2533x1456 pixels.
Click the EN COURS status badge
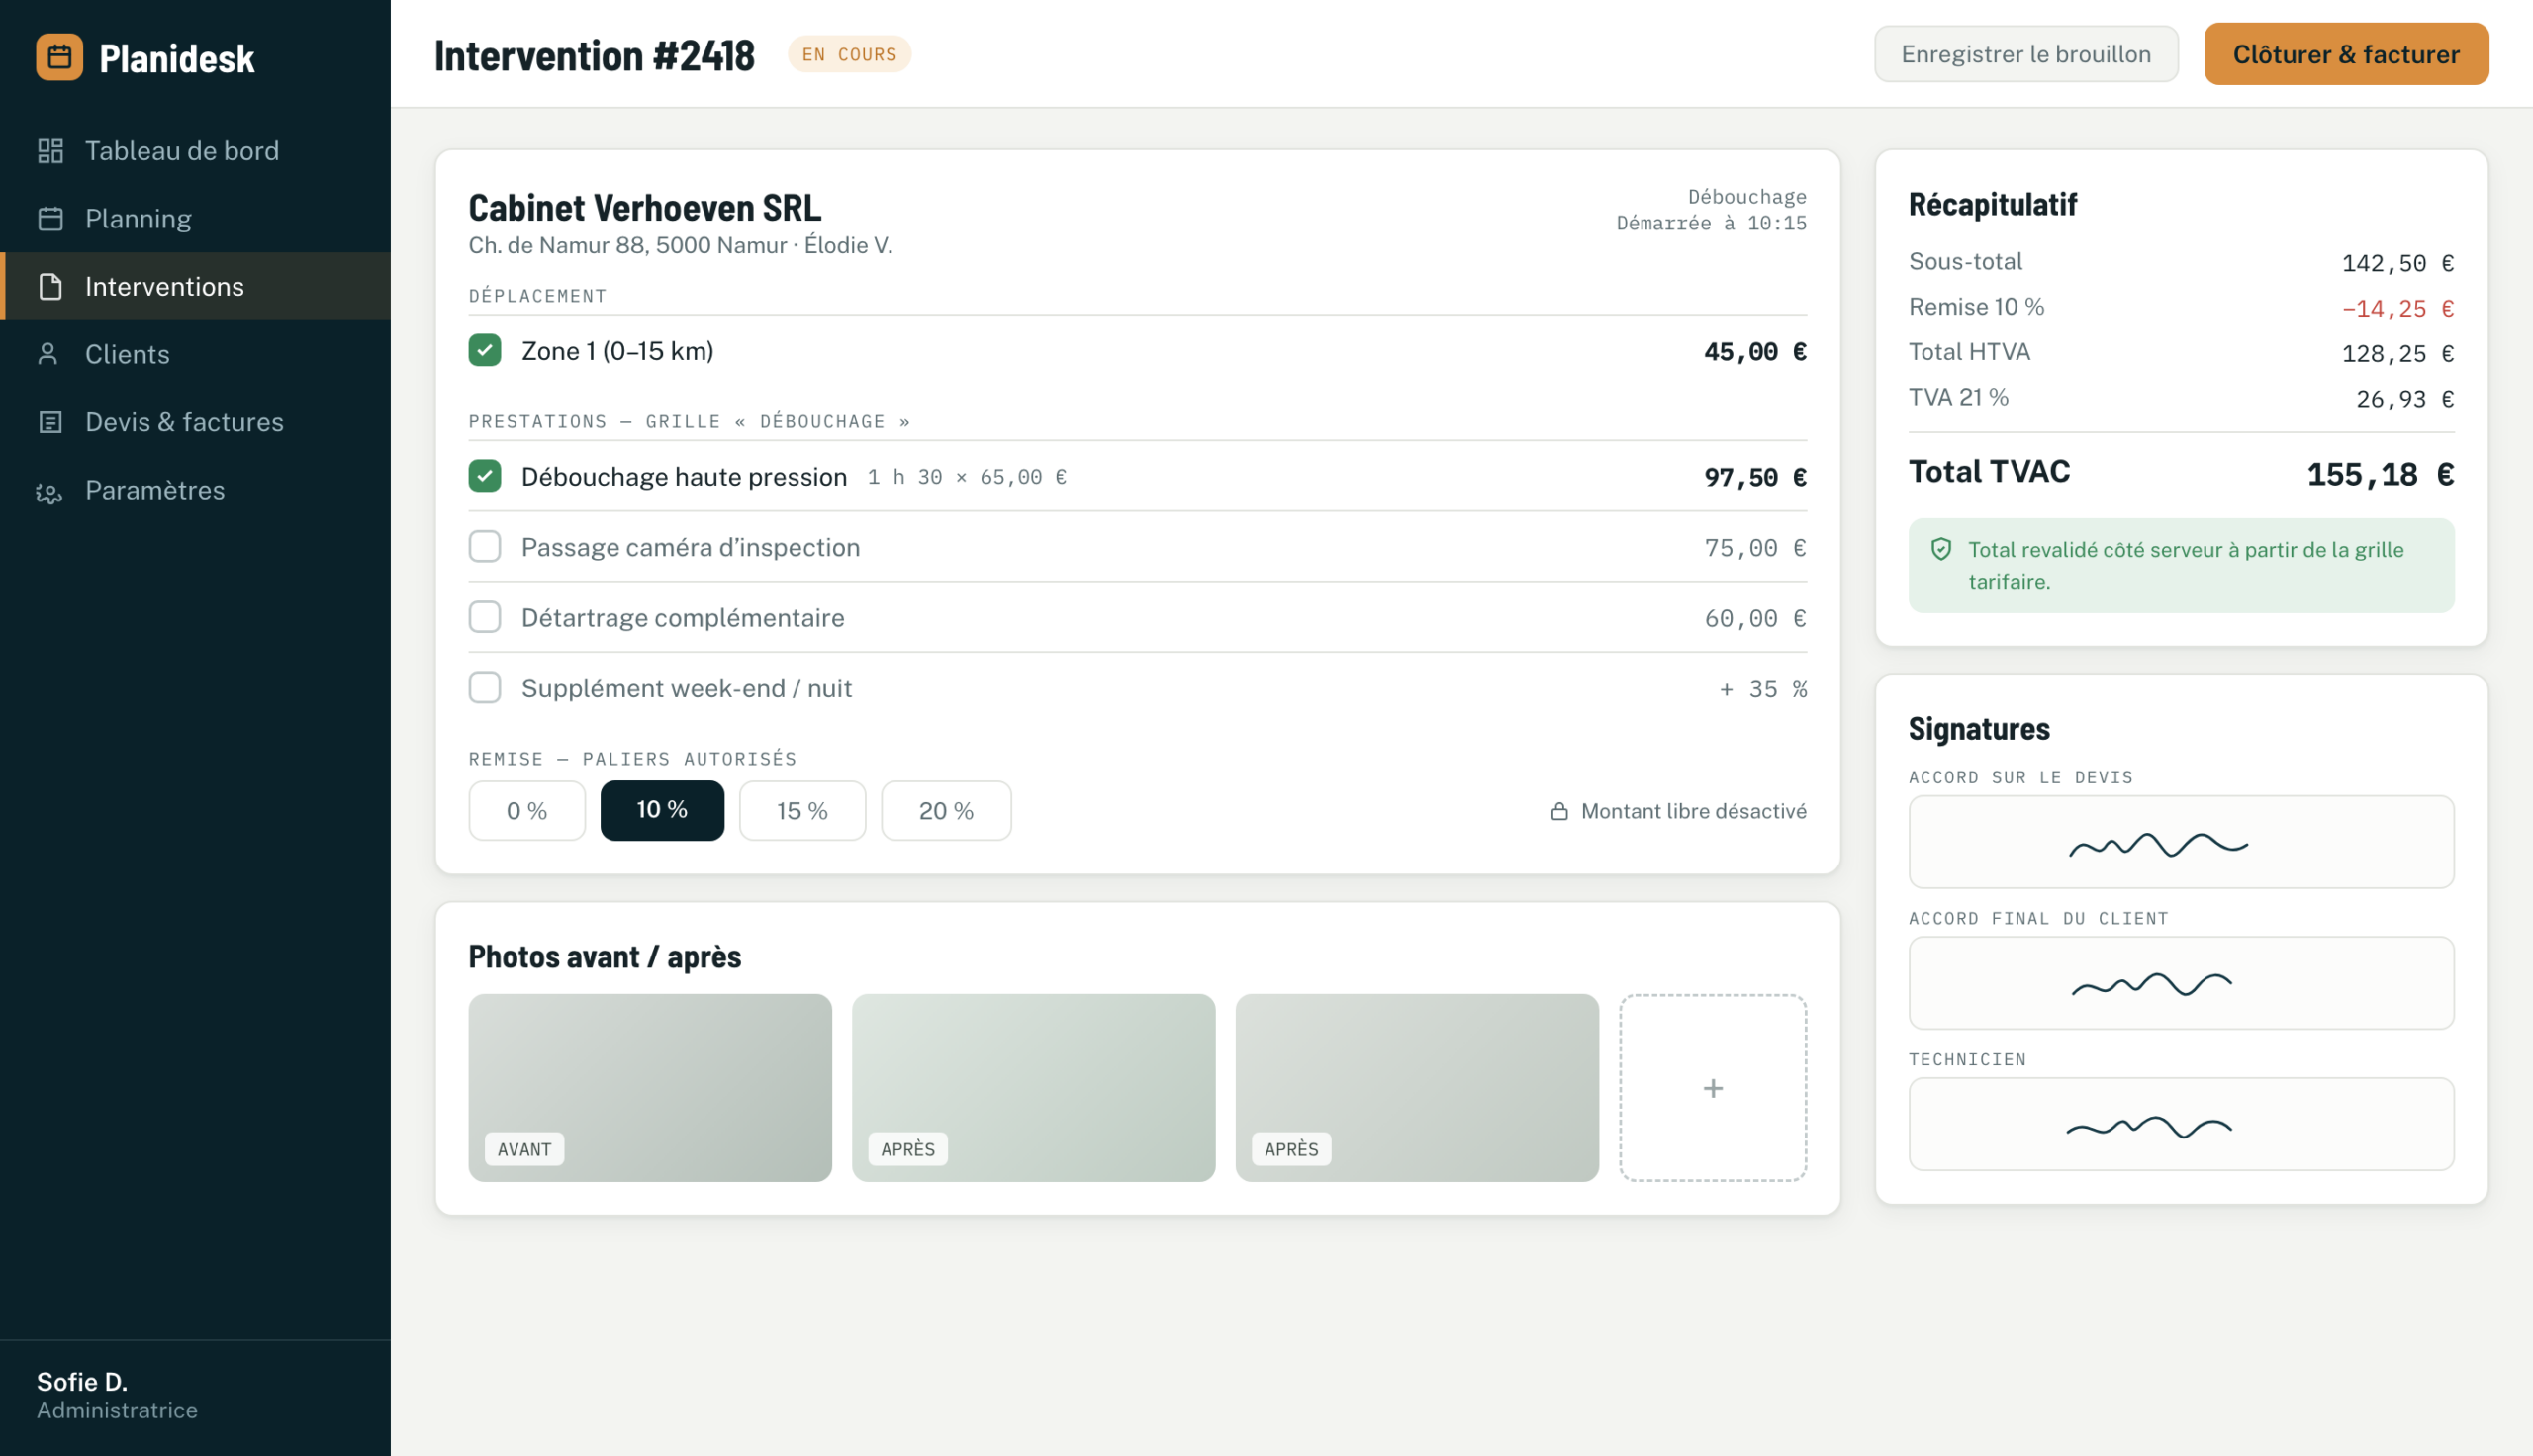pos(849,54)
